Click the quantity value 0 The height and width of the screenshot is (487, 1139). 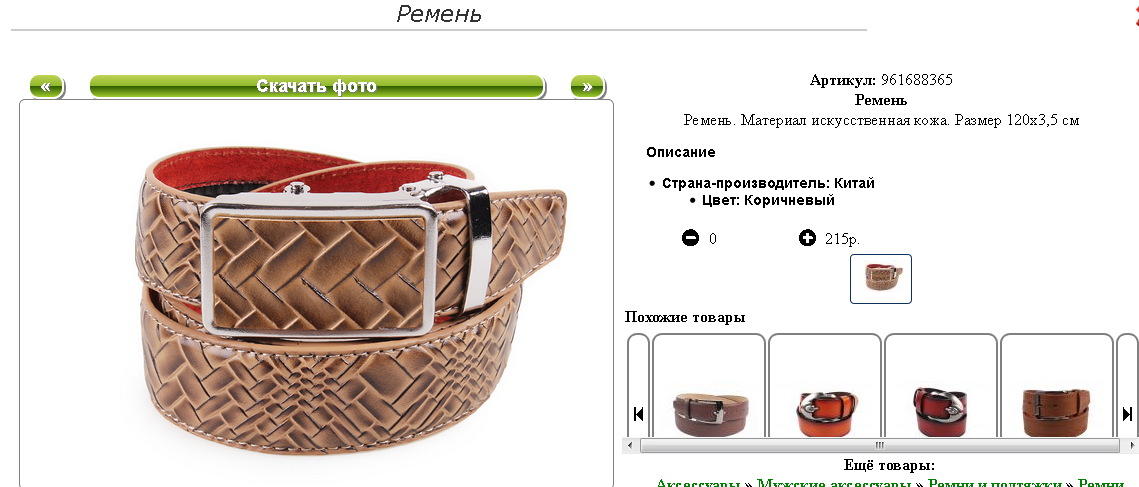click(x=713, y=238)
